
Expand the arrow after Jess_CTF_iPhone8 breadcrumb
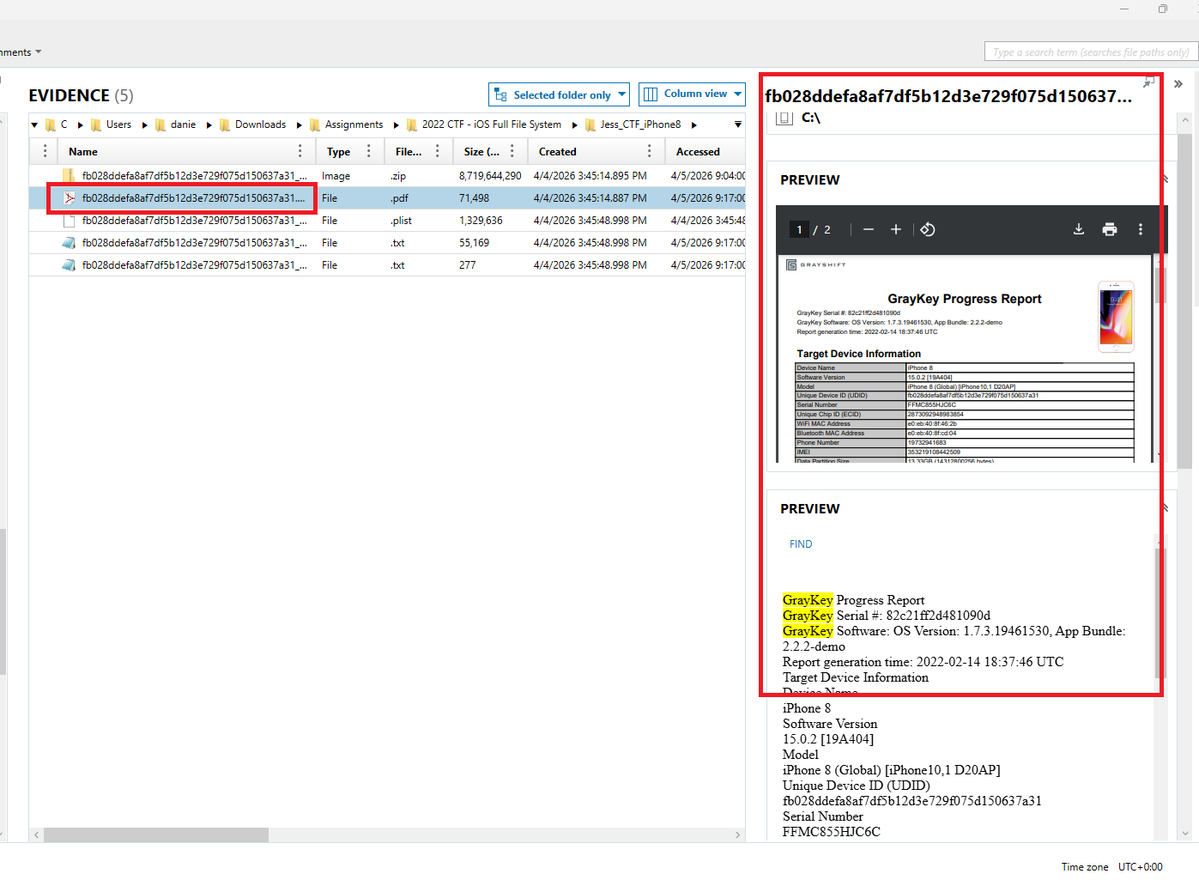pos(694,125)
